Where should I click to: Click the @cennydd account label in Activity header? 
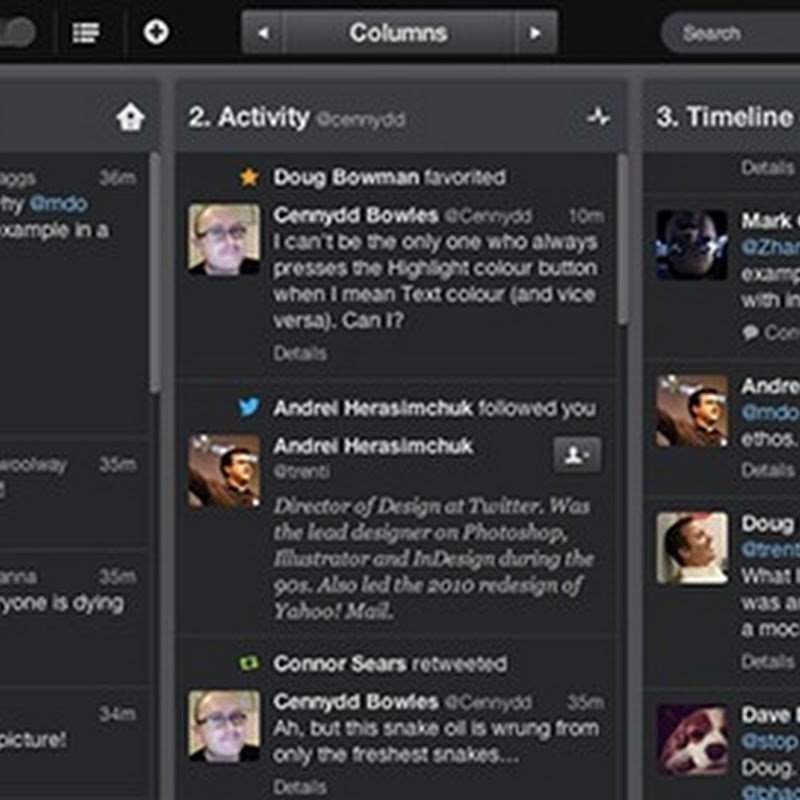361,120
